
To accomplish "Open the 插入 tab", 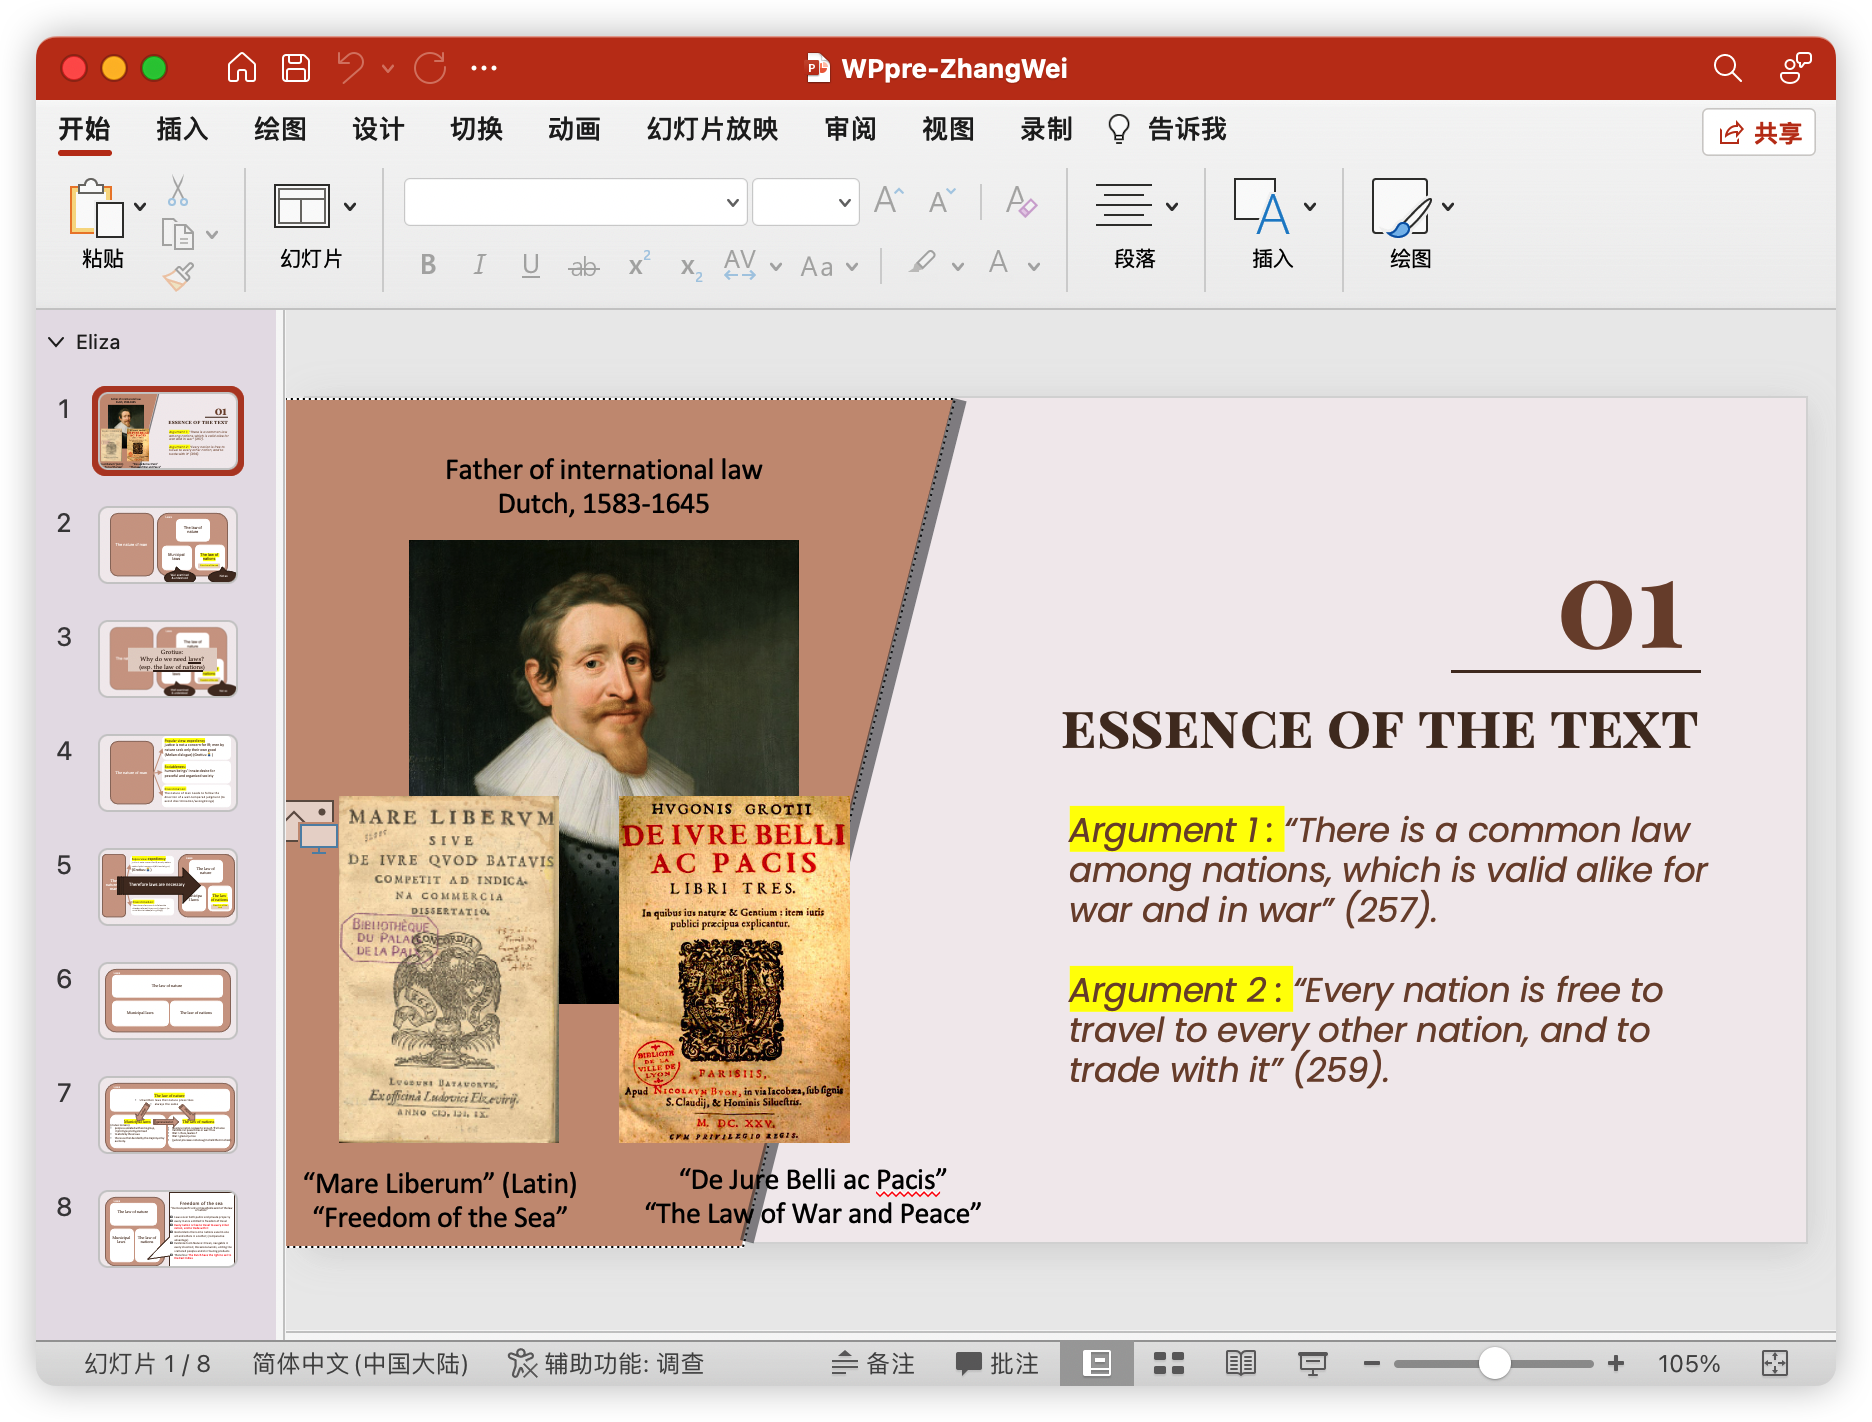I will [182, 129].
